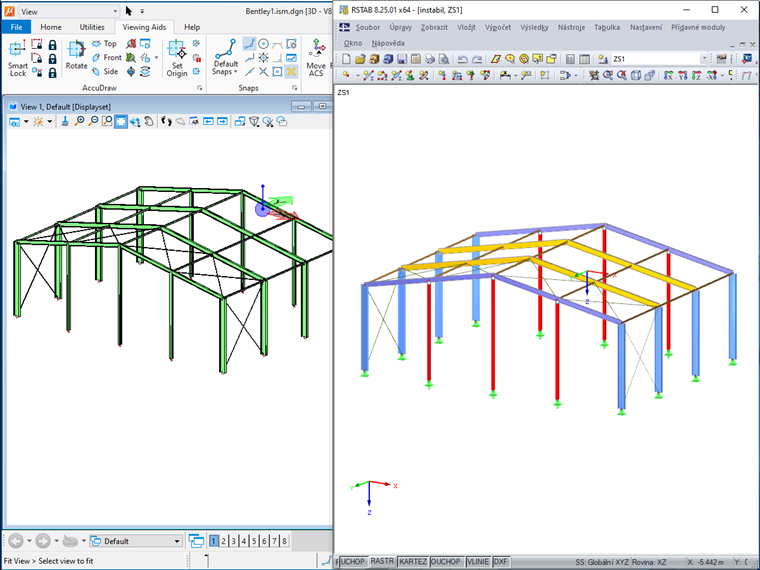This screenshot has height=570, width=760.
Task: Click the Fit View tool
Action: [x=121, y=121]
